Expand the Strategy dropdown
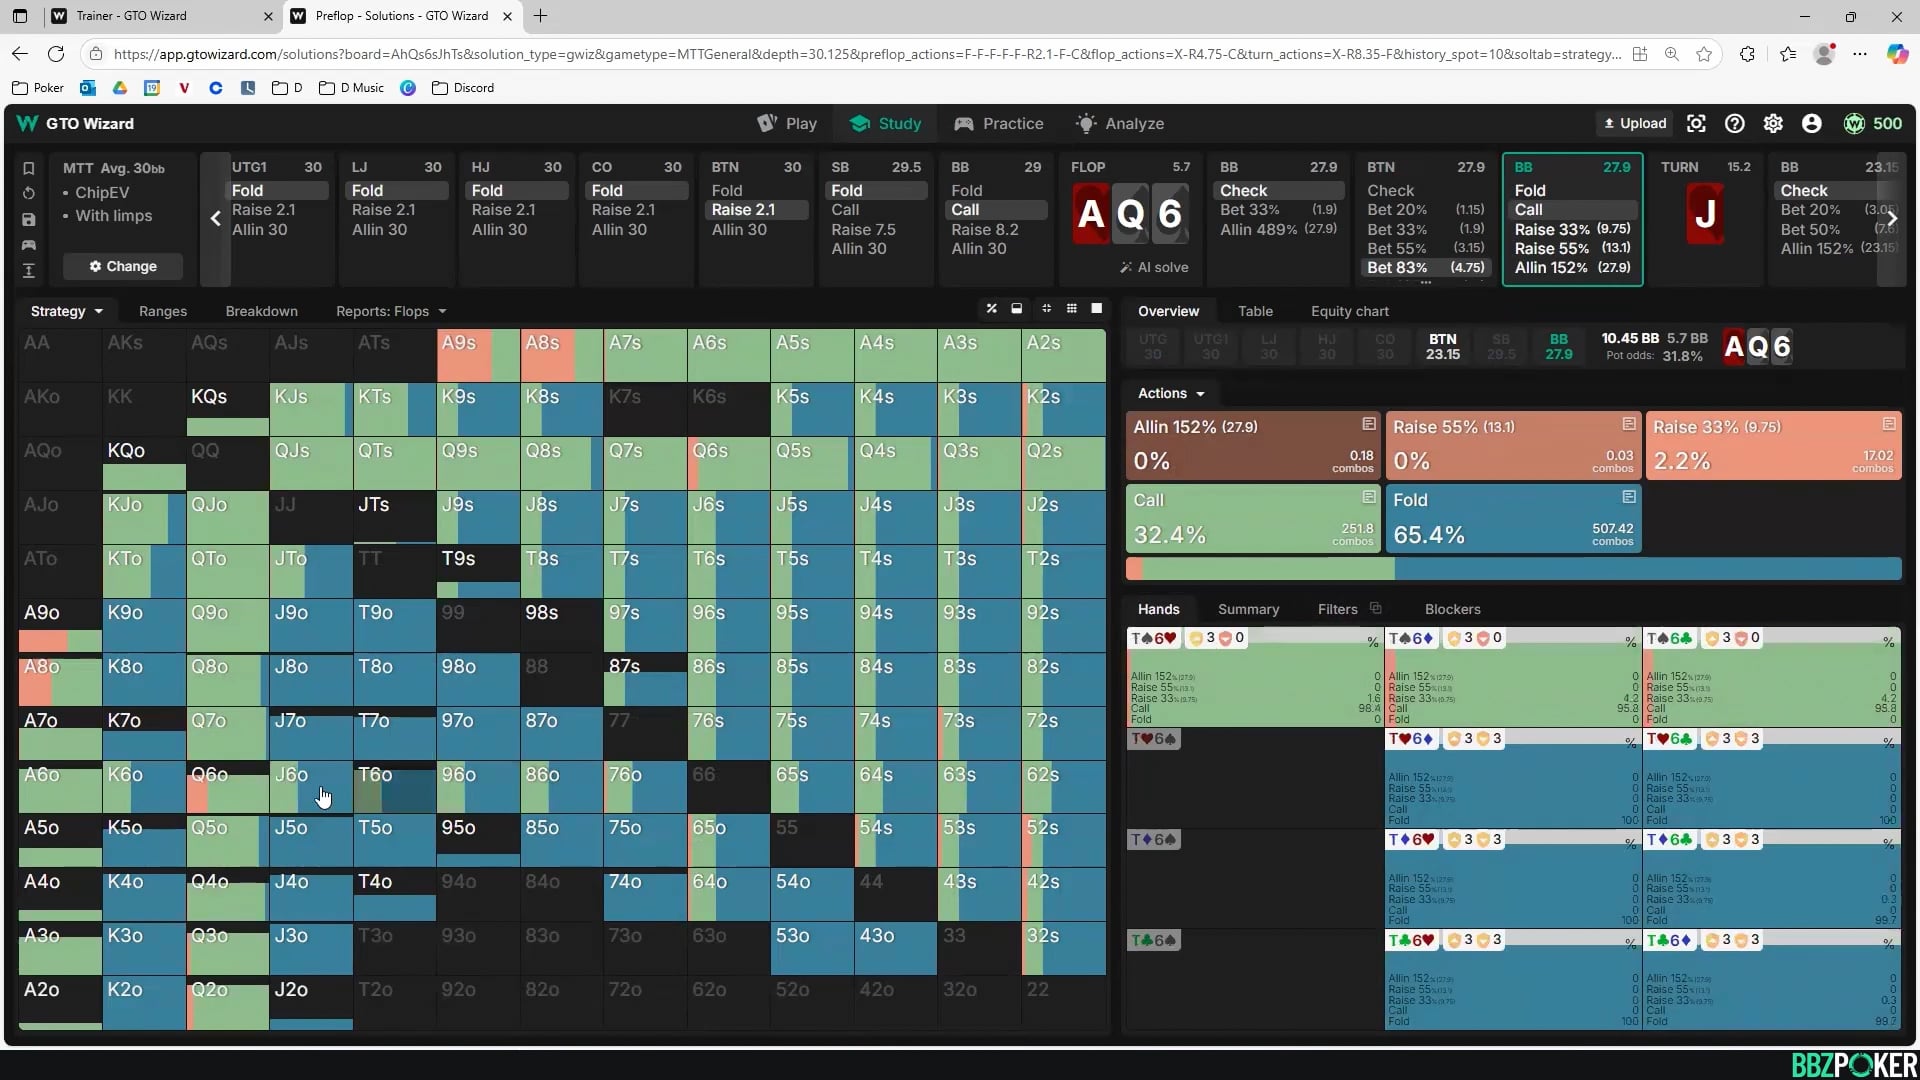 (67, 311)
